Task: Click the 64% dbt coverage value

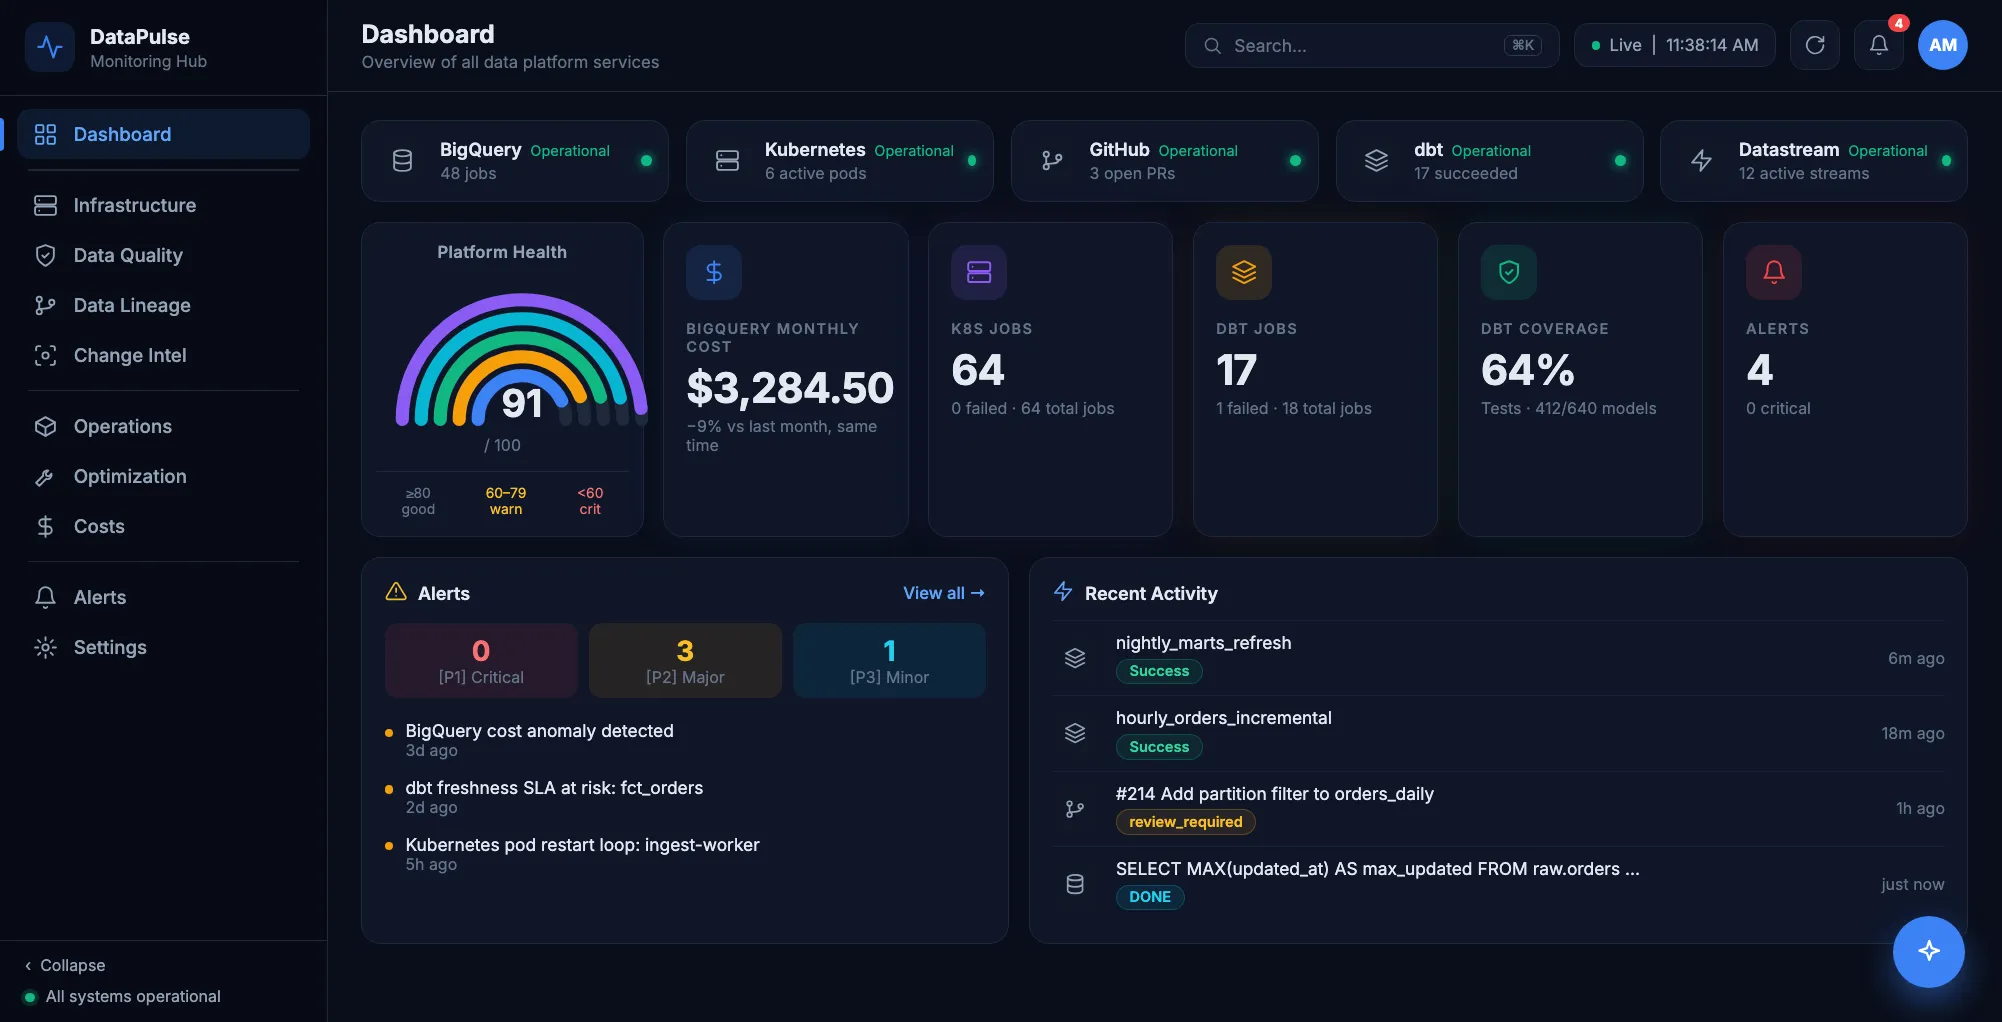Action: click(x=1527, y=370)
